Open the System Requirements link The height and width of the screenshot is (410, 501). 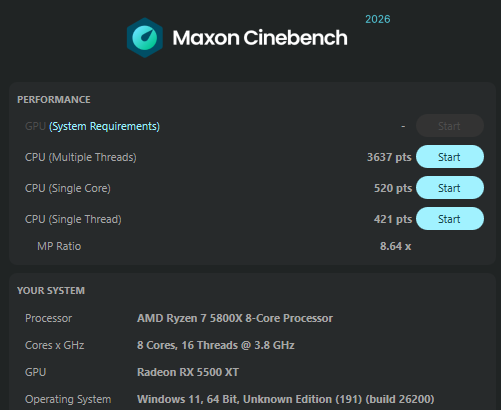tap(104, 126)
